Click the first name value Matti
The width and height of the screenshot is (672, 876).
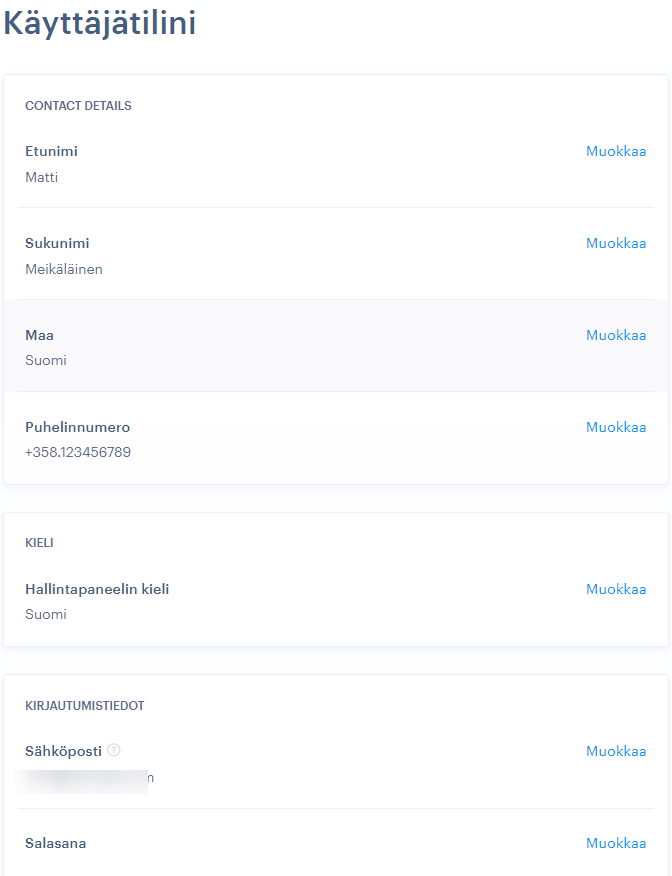point(42,178)
